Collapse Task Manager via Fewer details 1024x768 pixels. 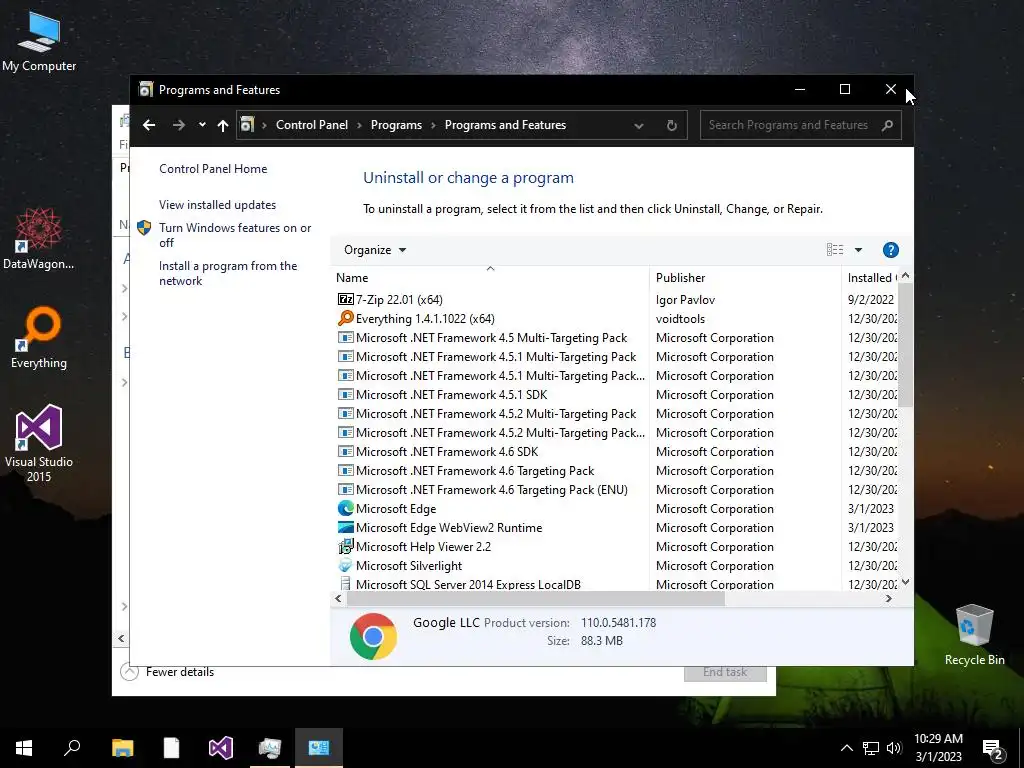pos(168,672)
